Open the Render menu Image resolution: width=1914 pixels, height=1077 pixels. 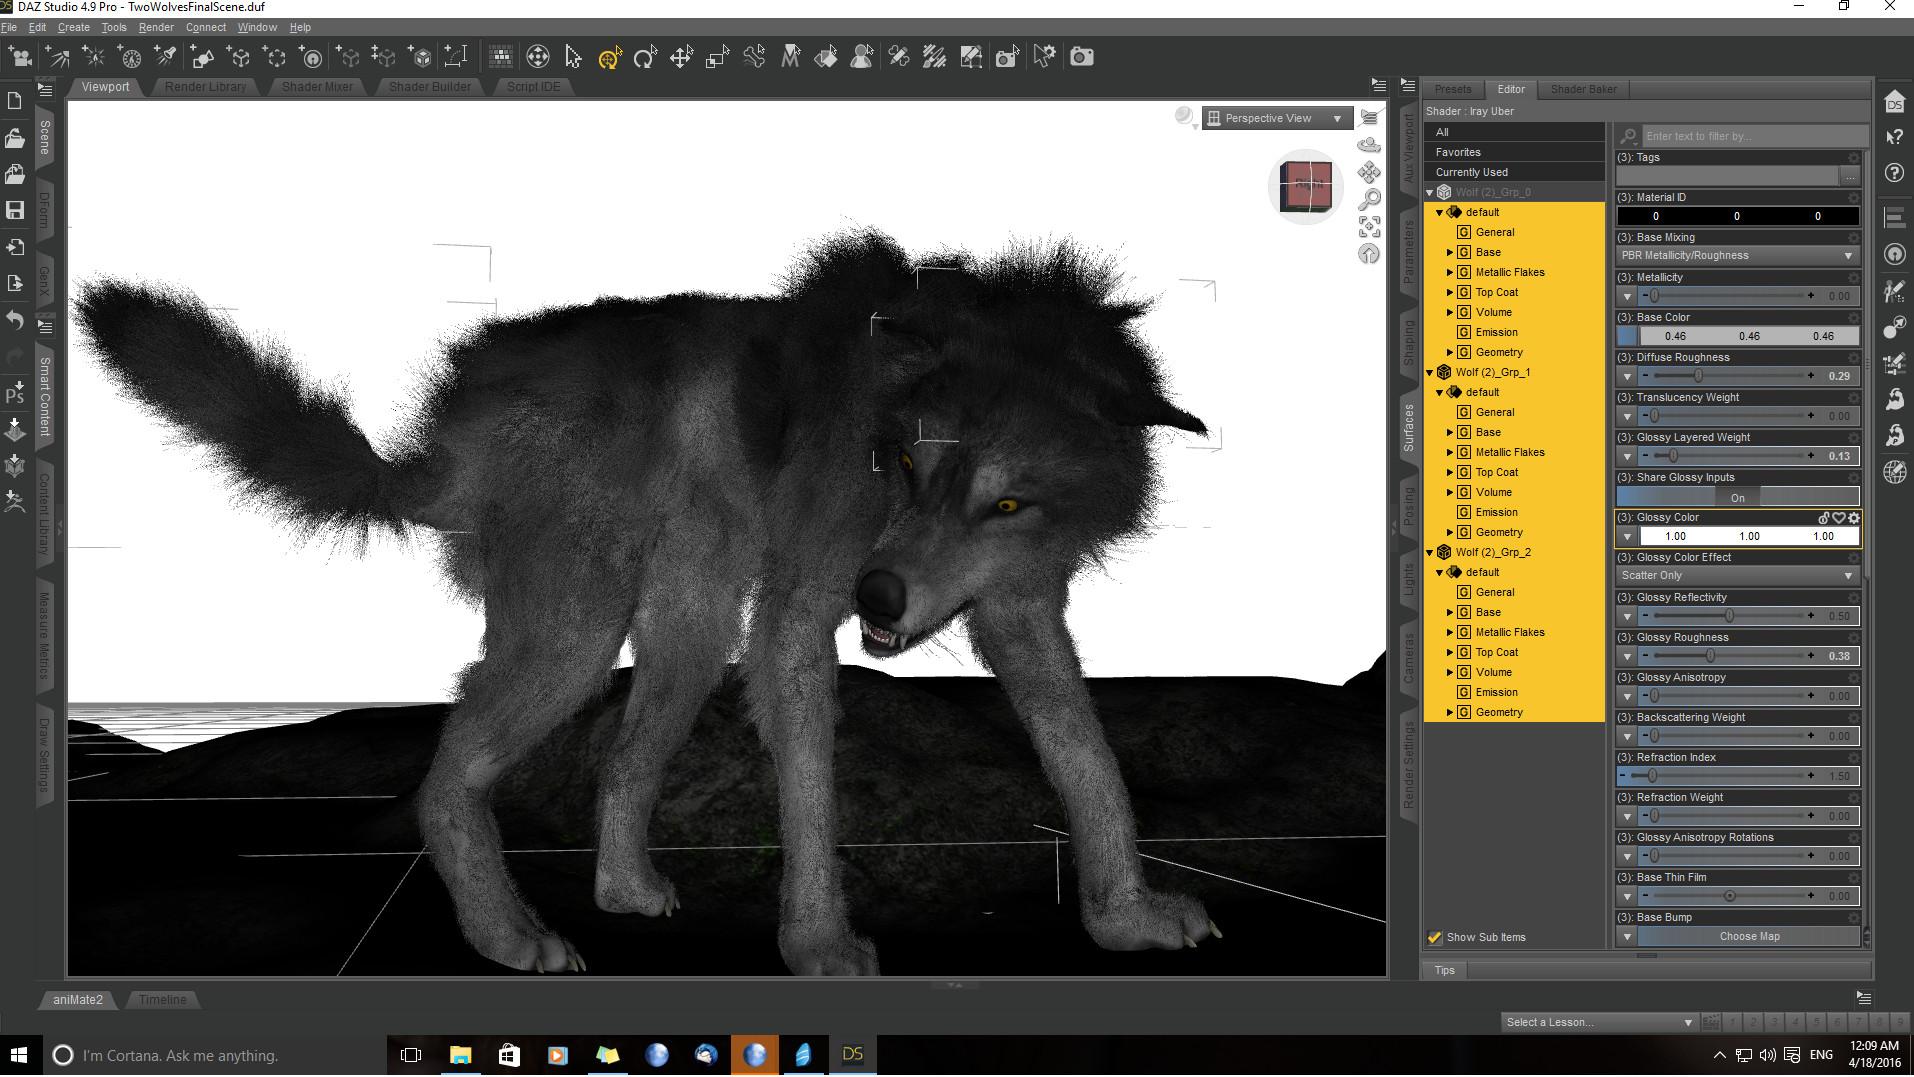pos(155,27)
